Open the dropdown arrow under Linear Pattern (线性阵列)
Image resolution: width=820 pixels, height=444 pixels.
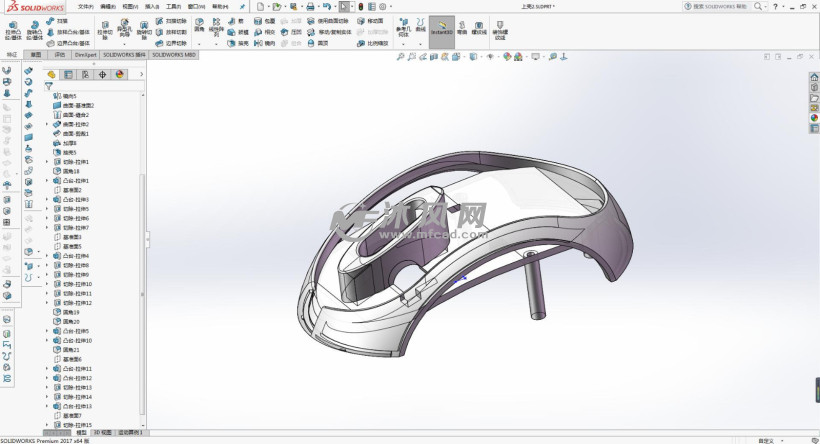[x=216, y=44]
